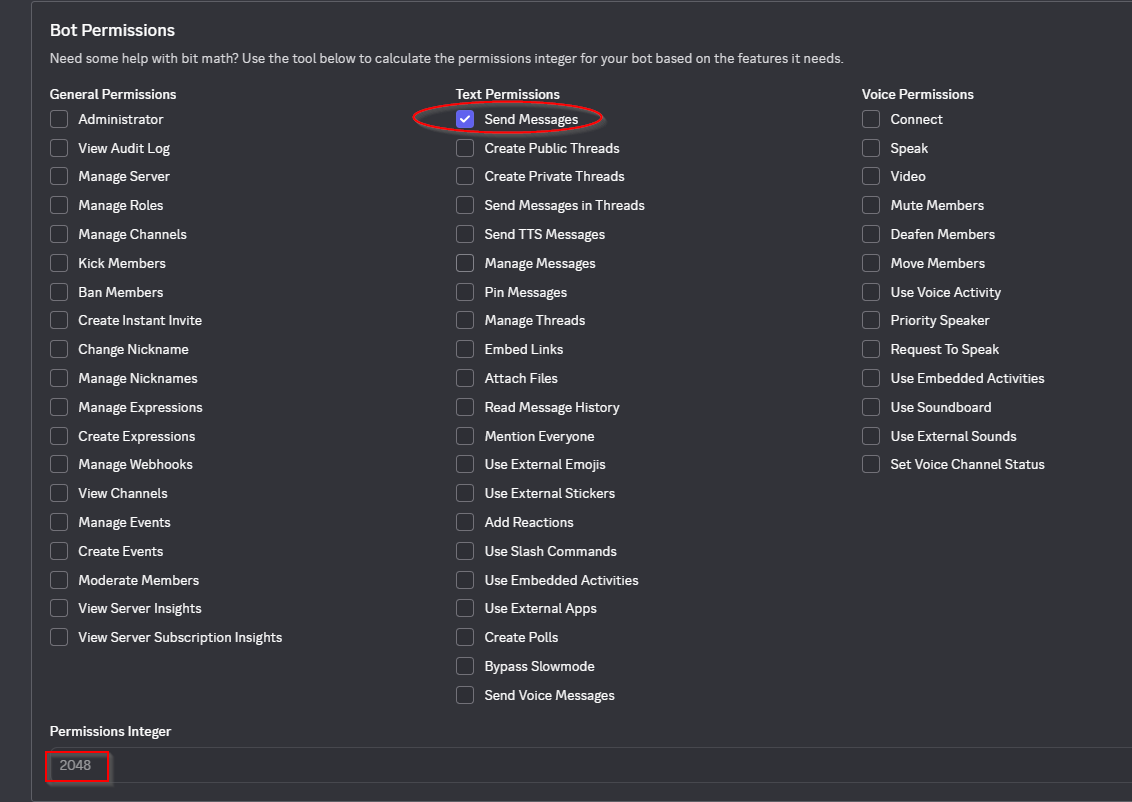The image size is (1132, 802).
Task: Check the Speak permission box
Action: pos(871,148)
